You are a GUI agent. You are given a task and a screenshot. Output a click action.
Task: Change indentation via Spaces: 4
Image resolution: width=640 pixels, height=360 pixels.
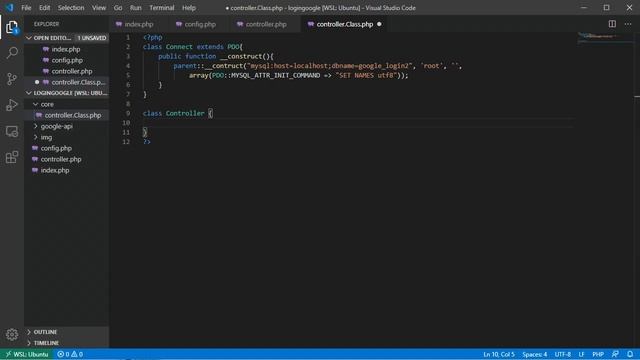(x=534, y=354)
